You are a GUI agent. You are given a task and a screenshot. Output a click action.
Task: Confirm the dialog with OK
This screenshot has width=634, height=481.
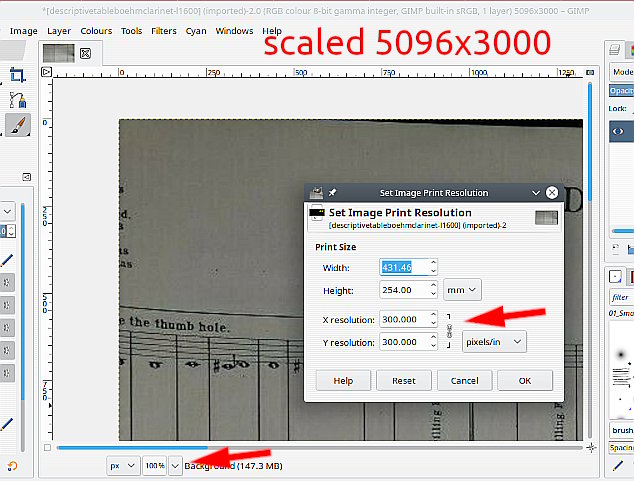525,381
